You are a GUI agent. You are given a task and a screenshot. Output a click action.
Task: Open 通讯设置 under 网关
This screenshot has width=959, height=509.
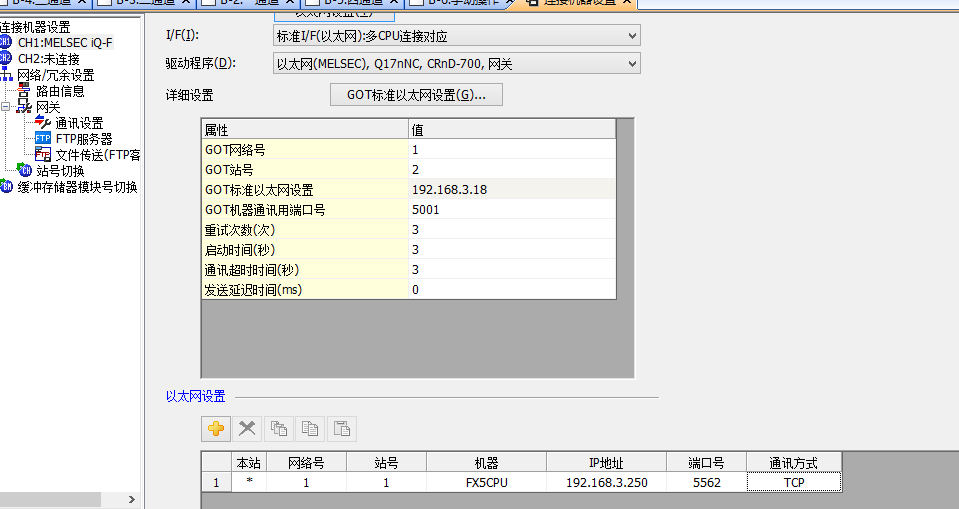click(x=79, y=123)
